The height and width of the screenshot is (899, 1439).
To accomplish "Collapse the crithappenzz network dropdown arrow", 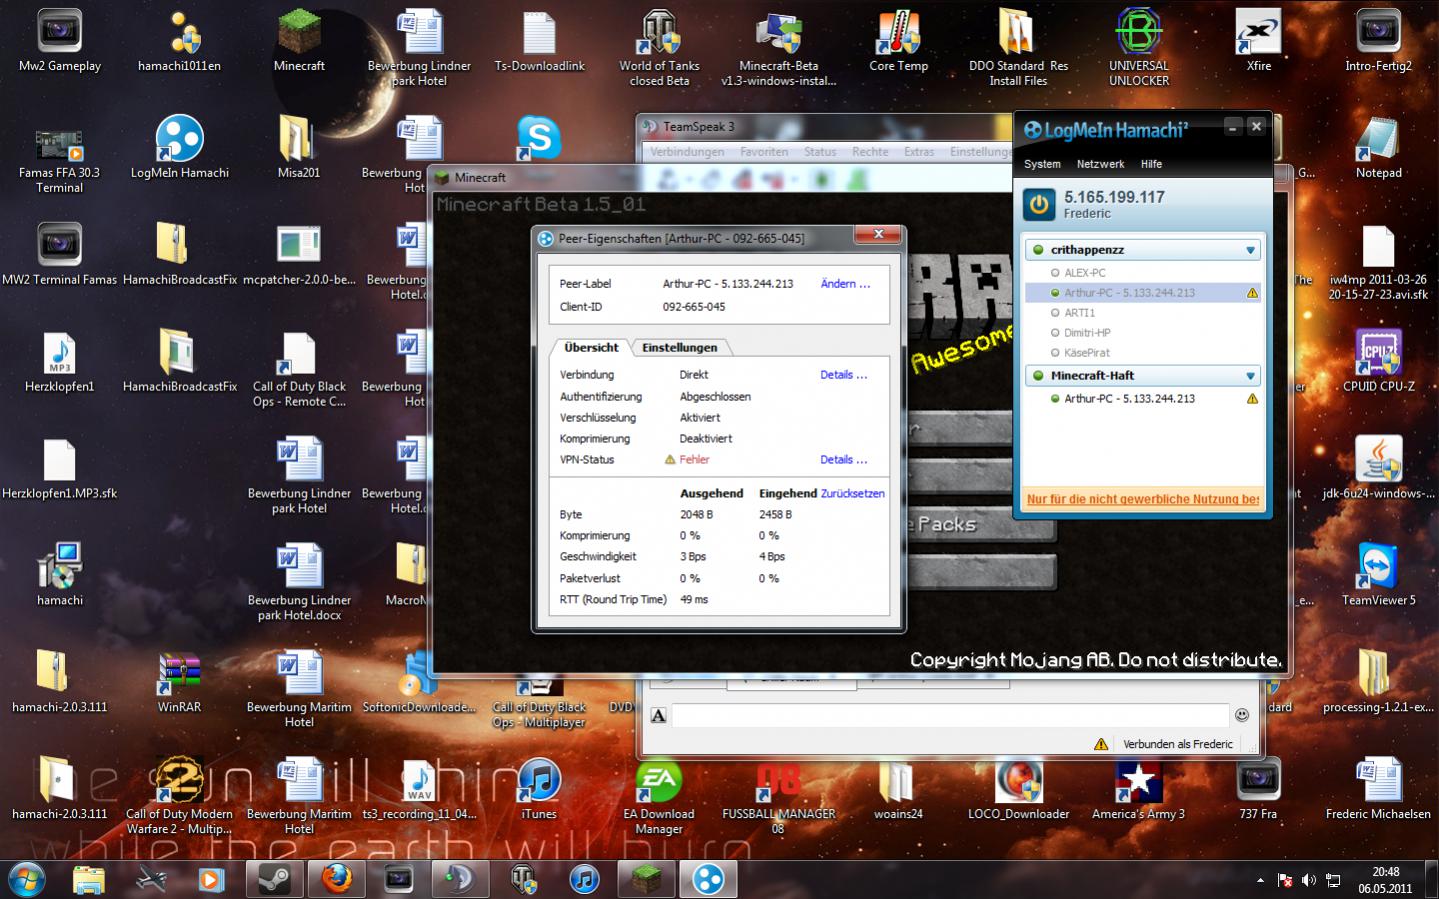I will (x=1250, y=250).
